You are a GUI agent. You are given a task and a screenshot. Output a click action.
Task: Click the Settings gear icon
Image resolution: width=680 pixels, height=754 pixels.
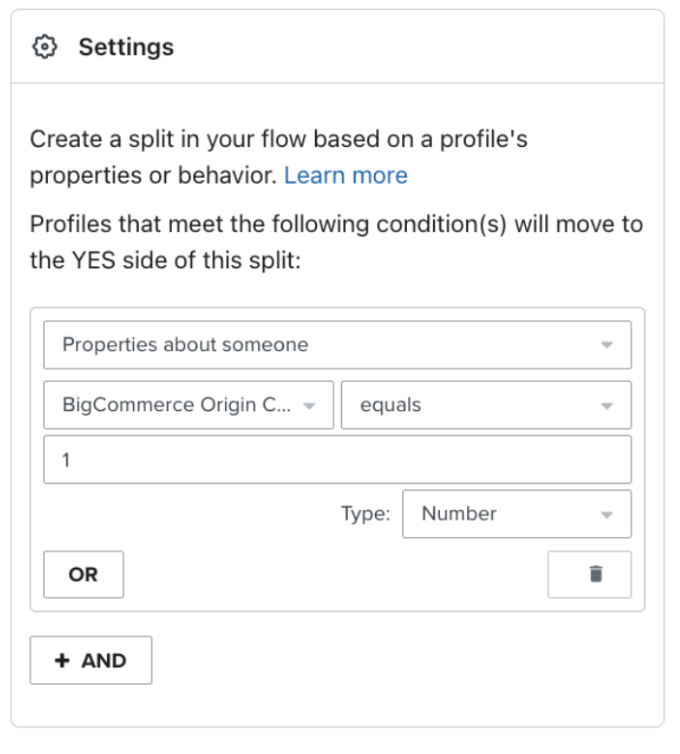point(45,47)
